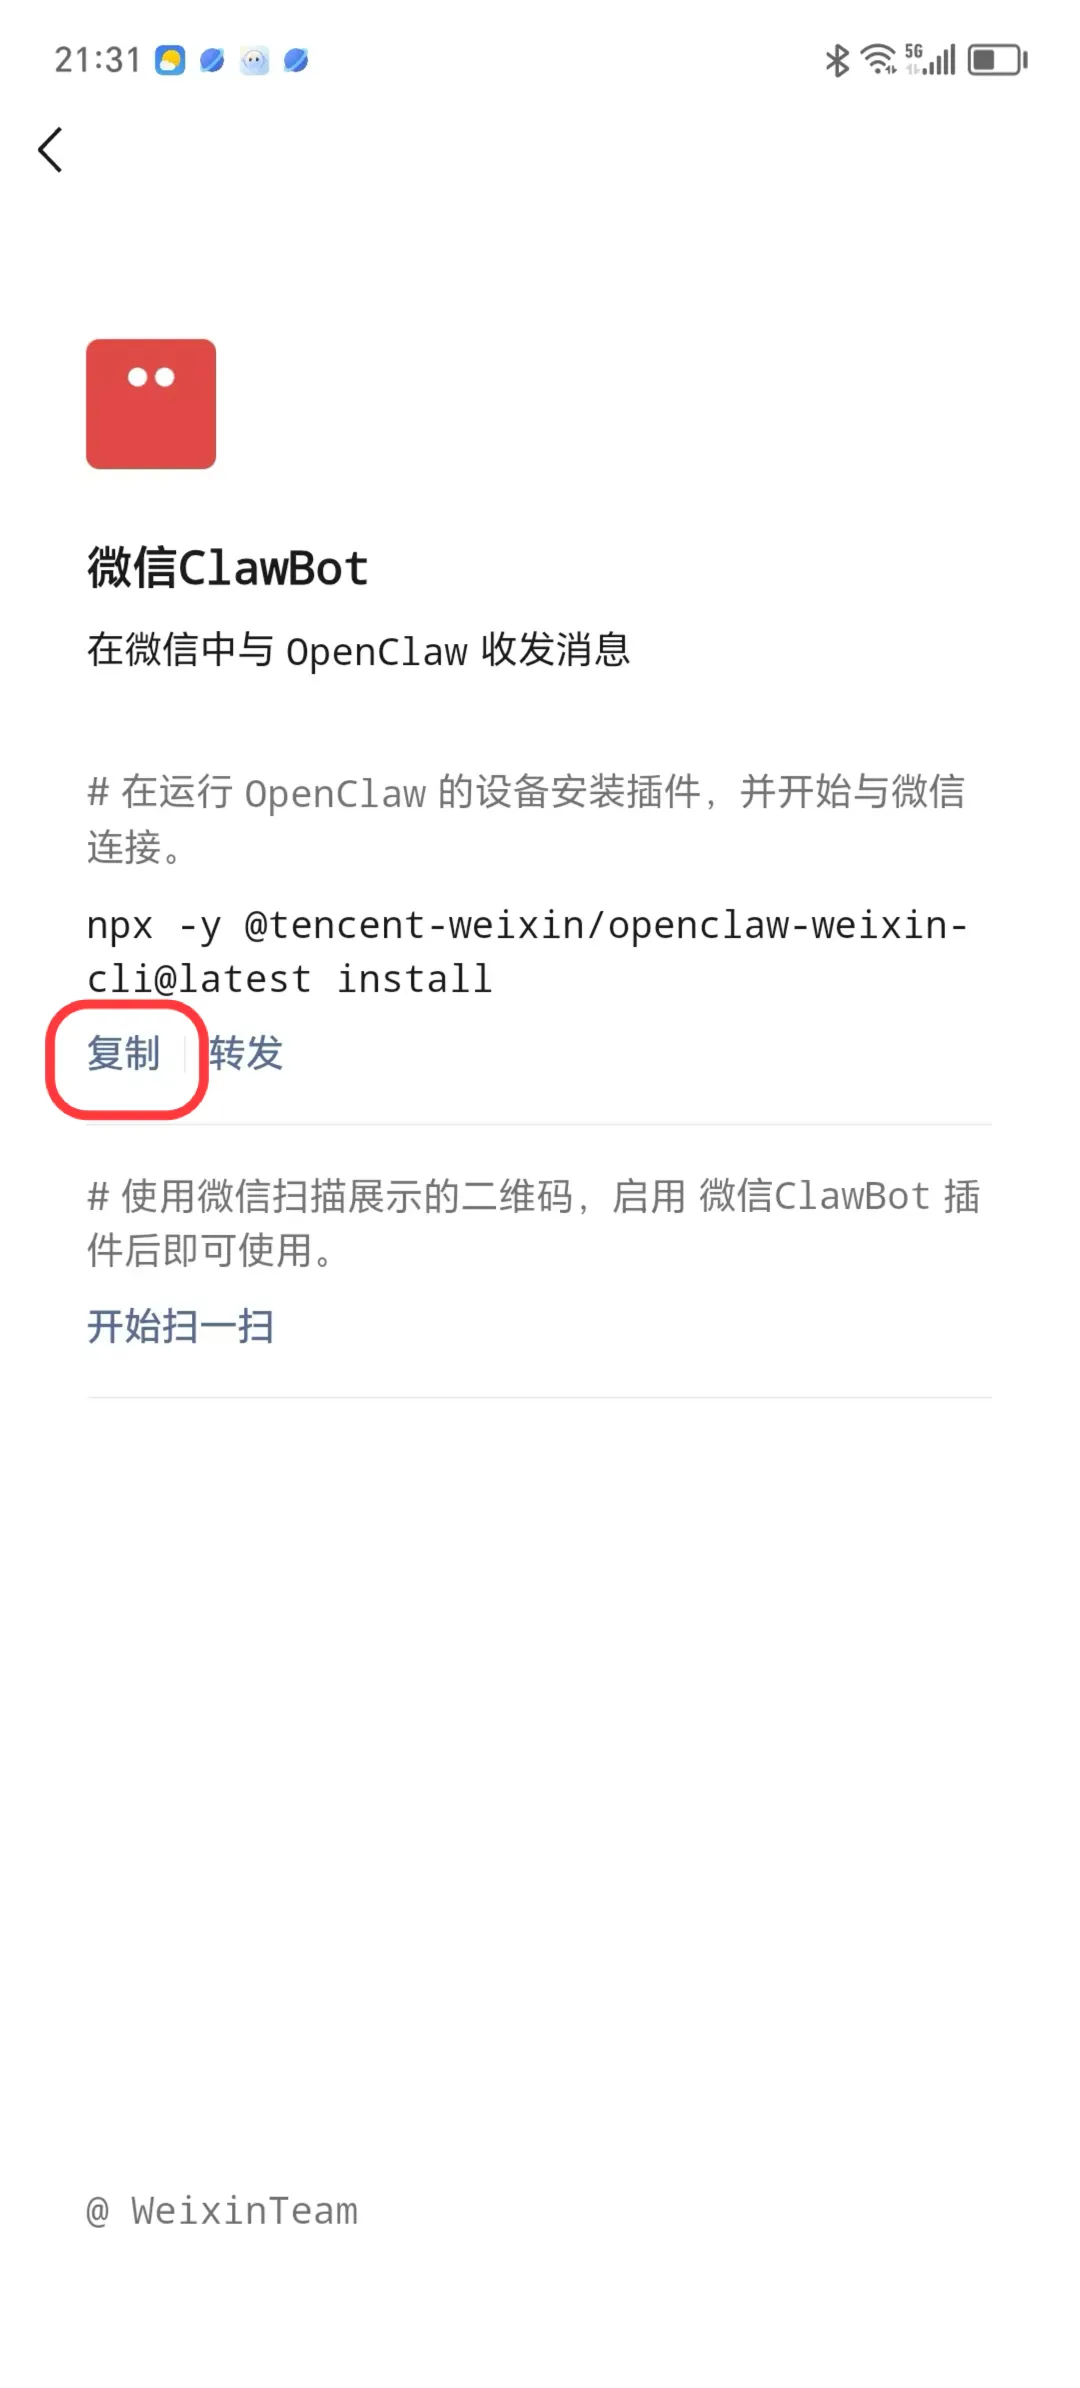1080x2388 pixels.
Task: Copy the install command with 复制
Action: 123,1053
